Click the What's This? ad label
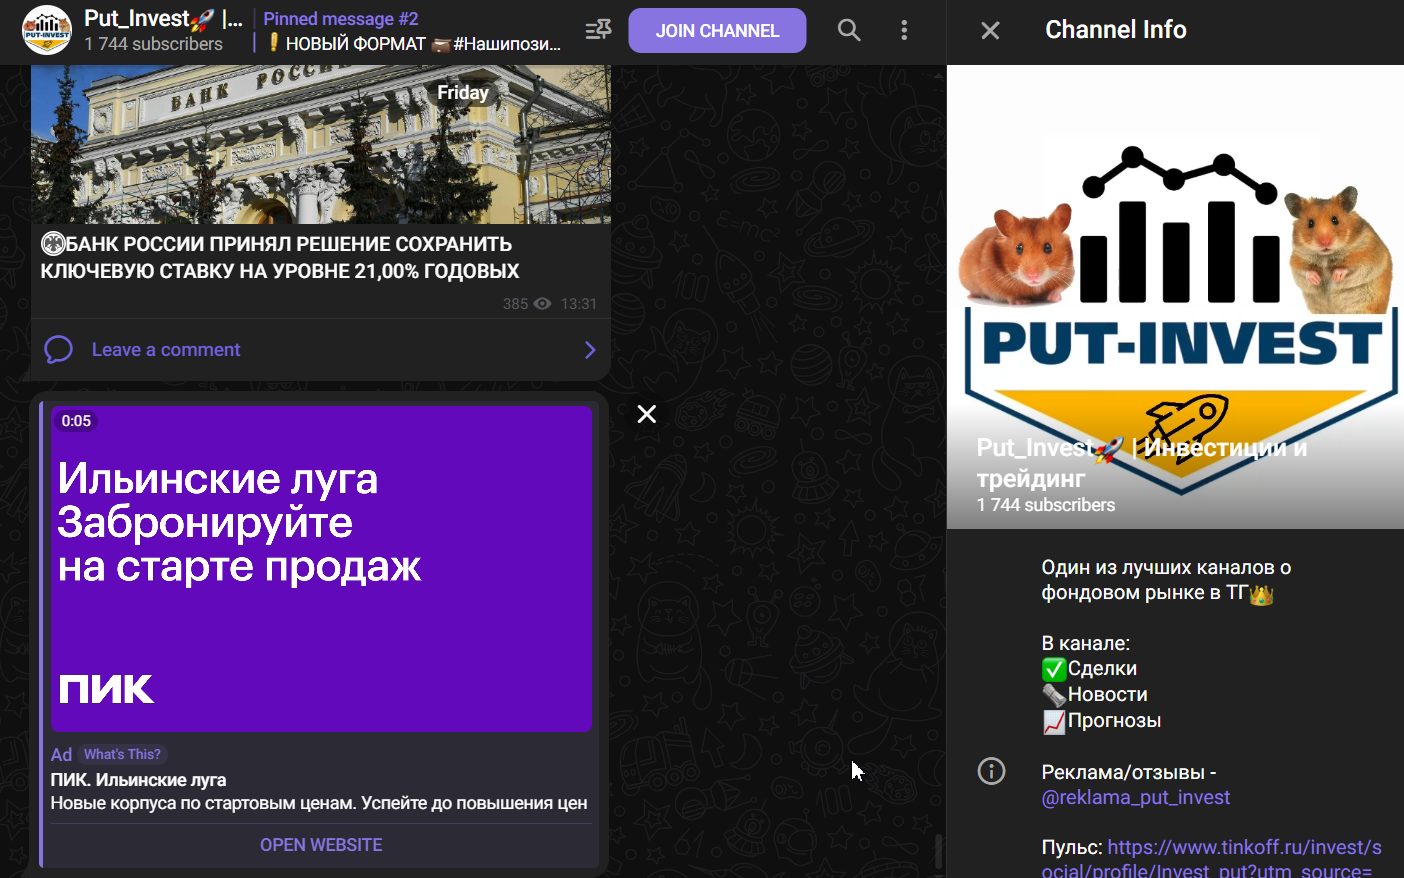Viewport: 1404px width, 878px height. click(123, 754)
